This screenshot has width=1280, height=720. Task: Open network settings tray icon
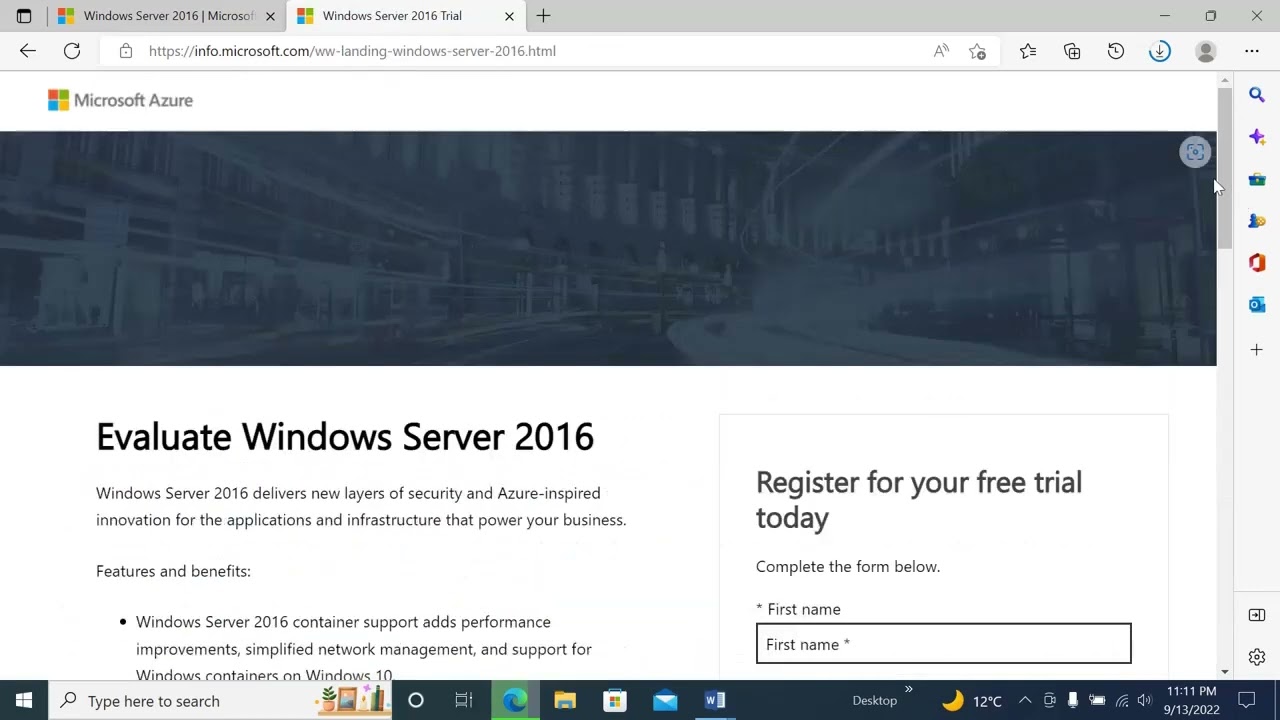pyautogui.click(x=1121, y=700)
